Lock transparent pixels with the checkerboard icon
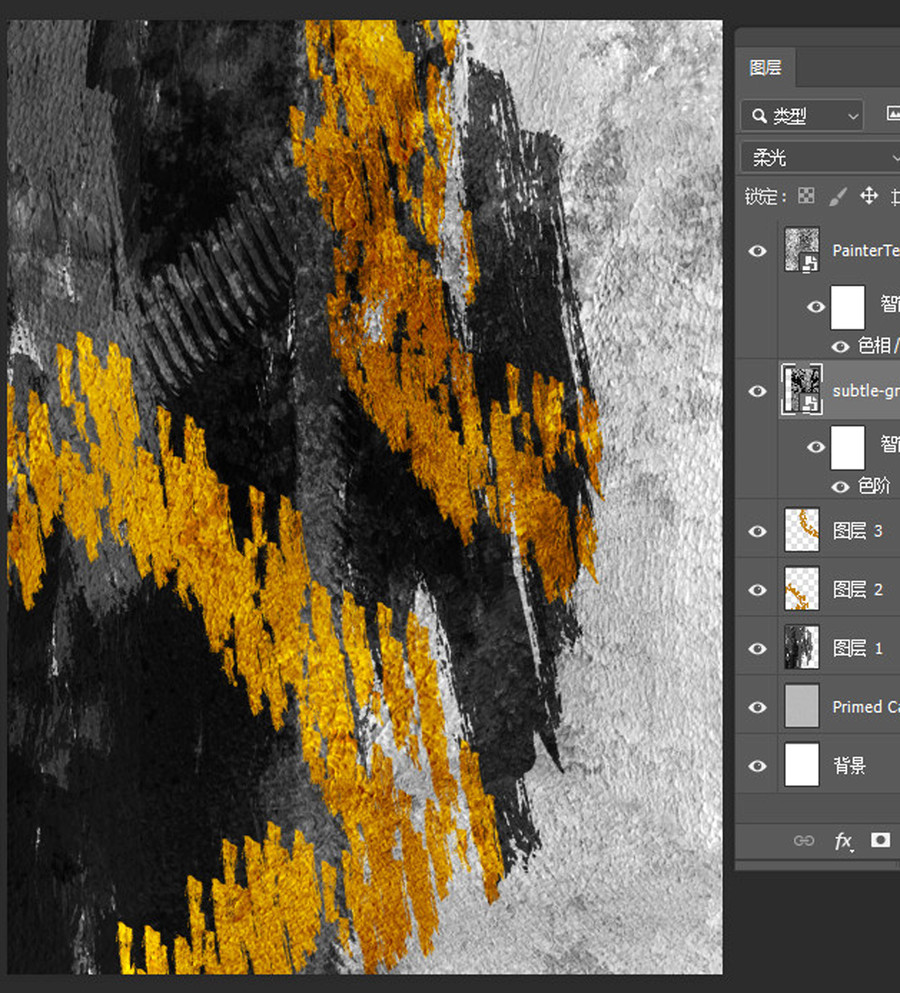 (x=806, y=196)
